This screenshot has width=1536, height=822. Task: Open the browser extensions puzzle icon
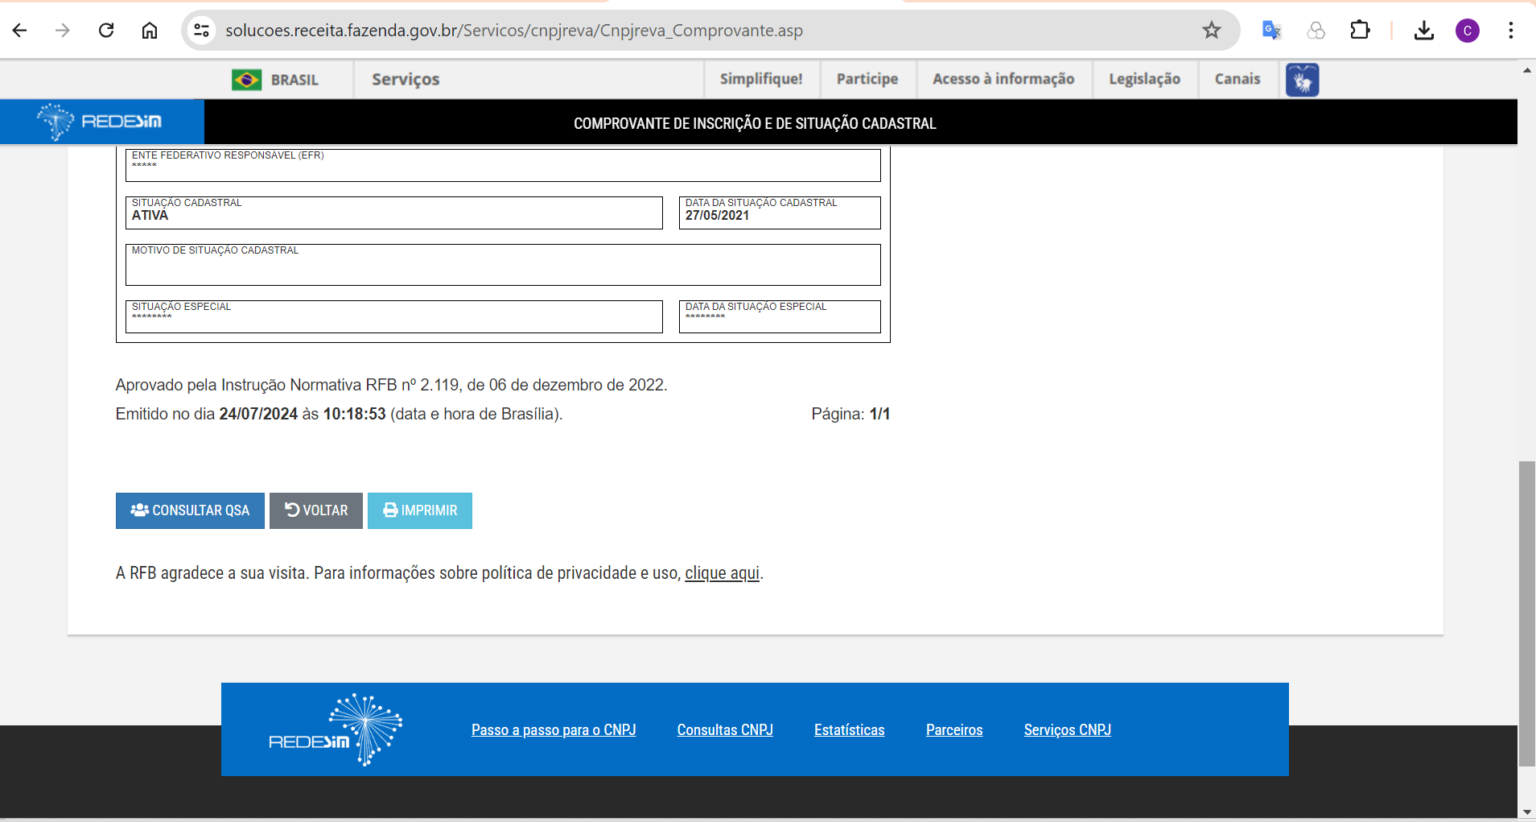(x=1359, y=30)
